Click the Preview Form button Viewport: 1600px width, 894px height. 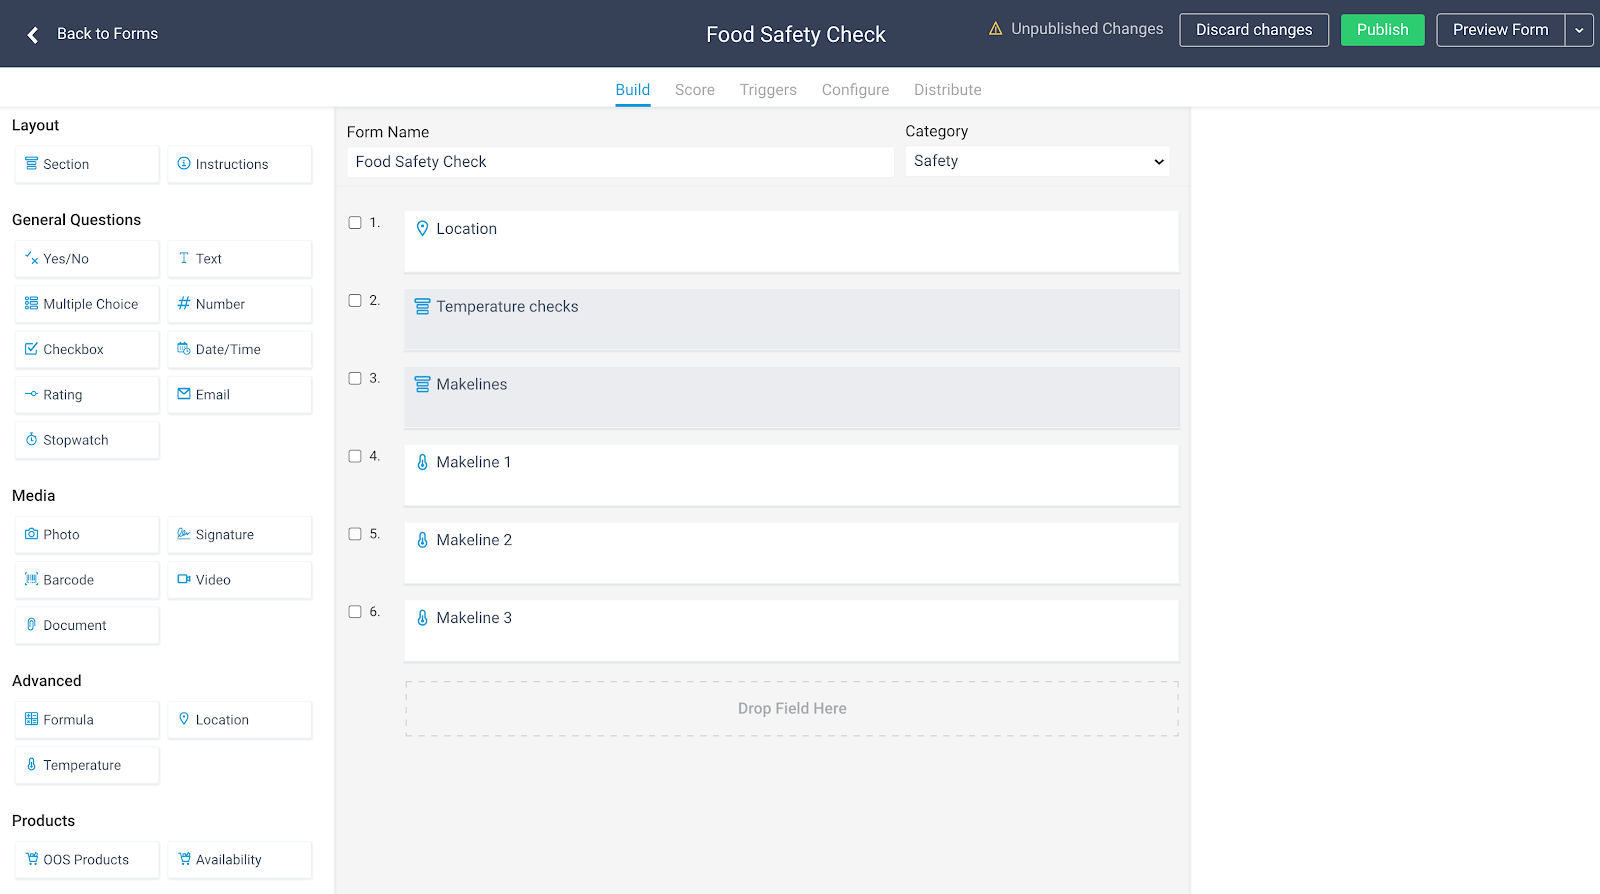pyautogui.click(x=1500, y=30)
